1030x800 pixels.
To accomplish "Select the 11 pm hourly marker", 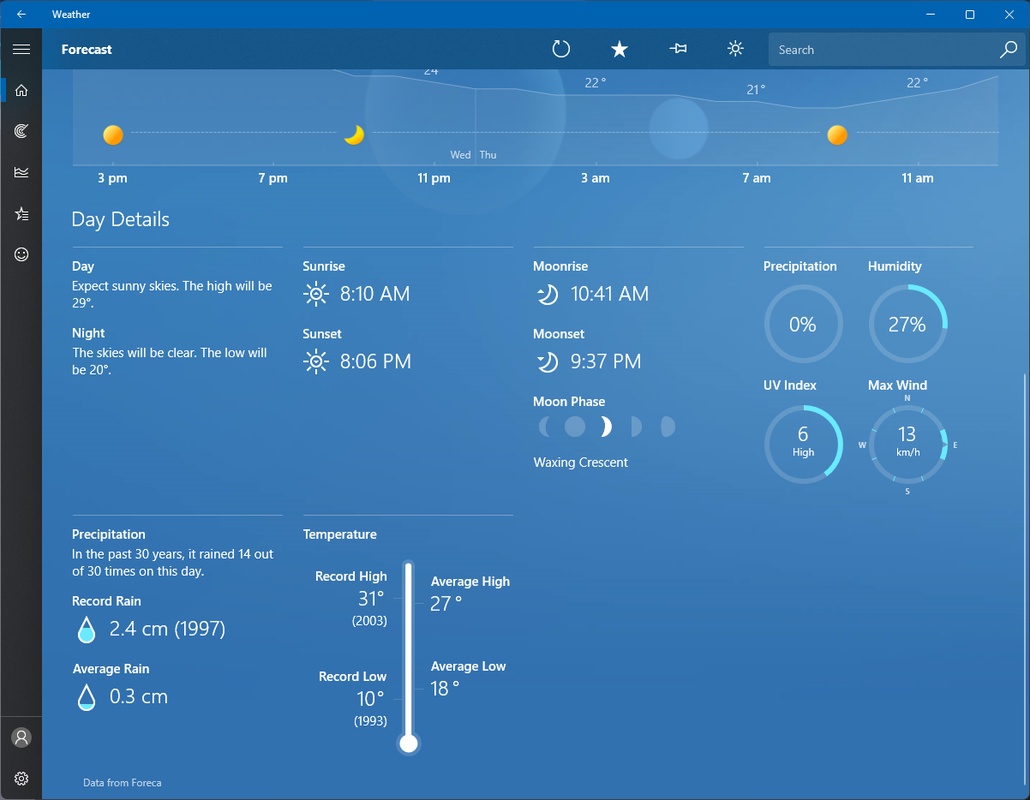I will point(434,178).
